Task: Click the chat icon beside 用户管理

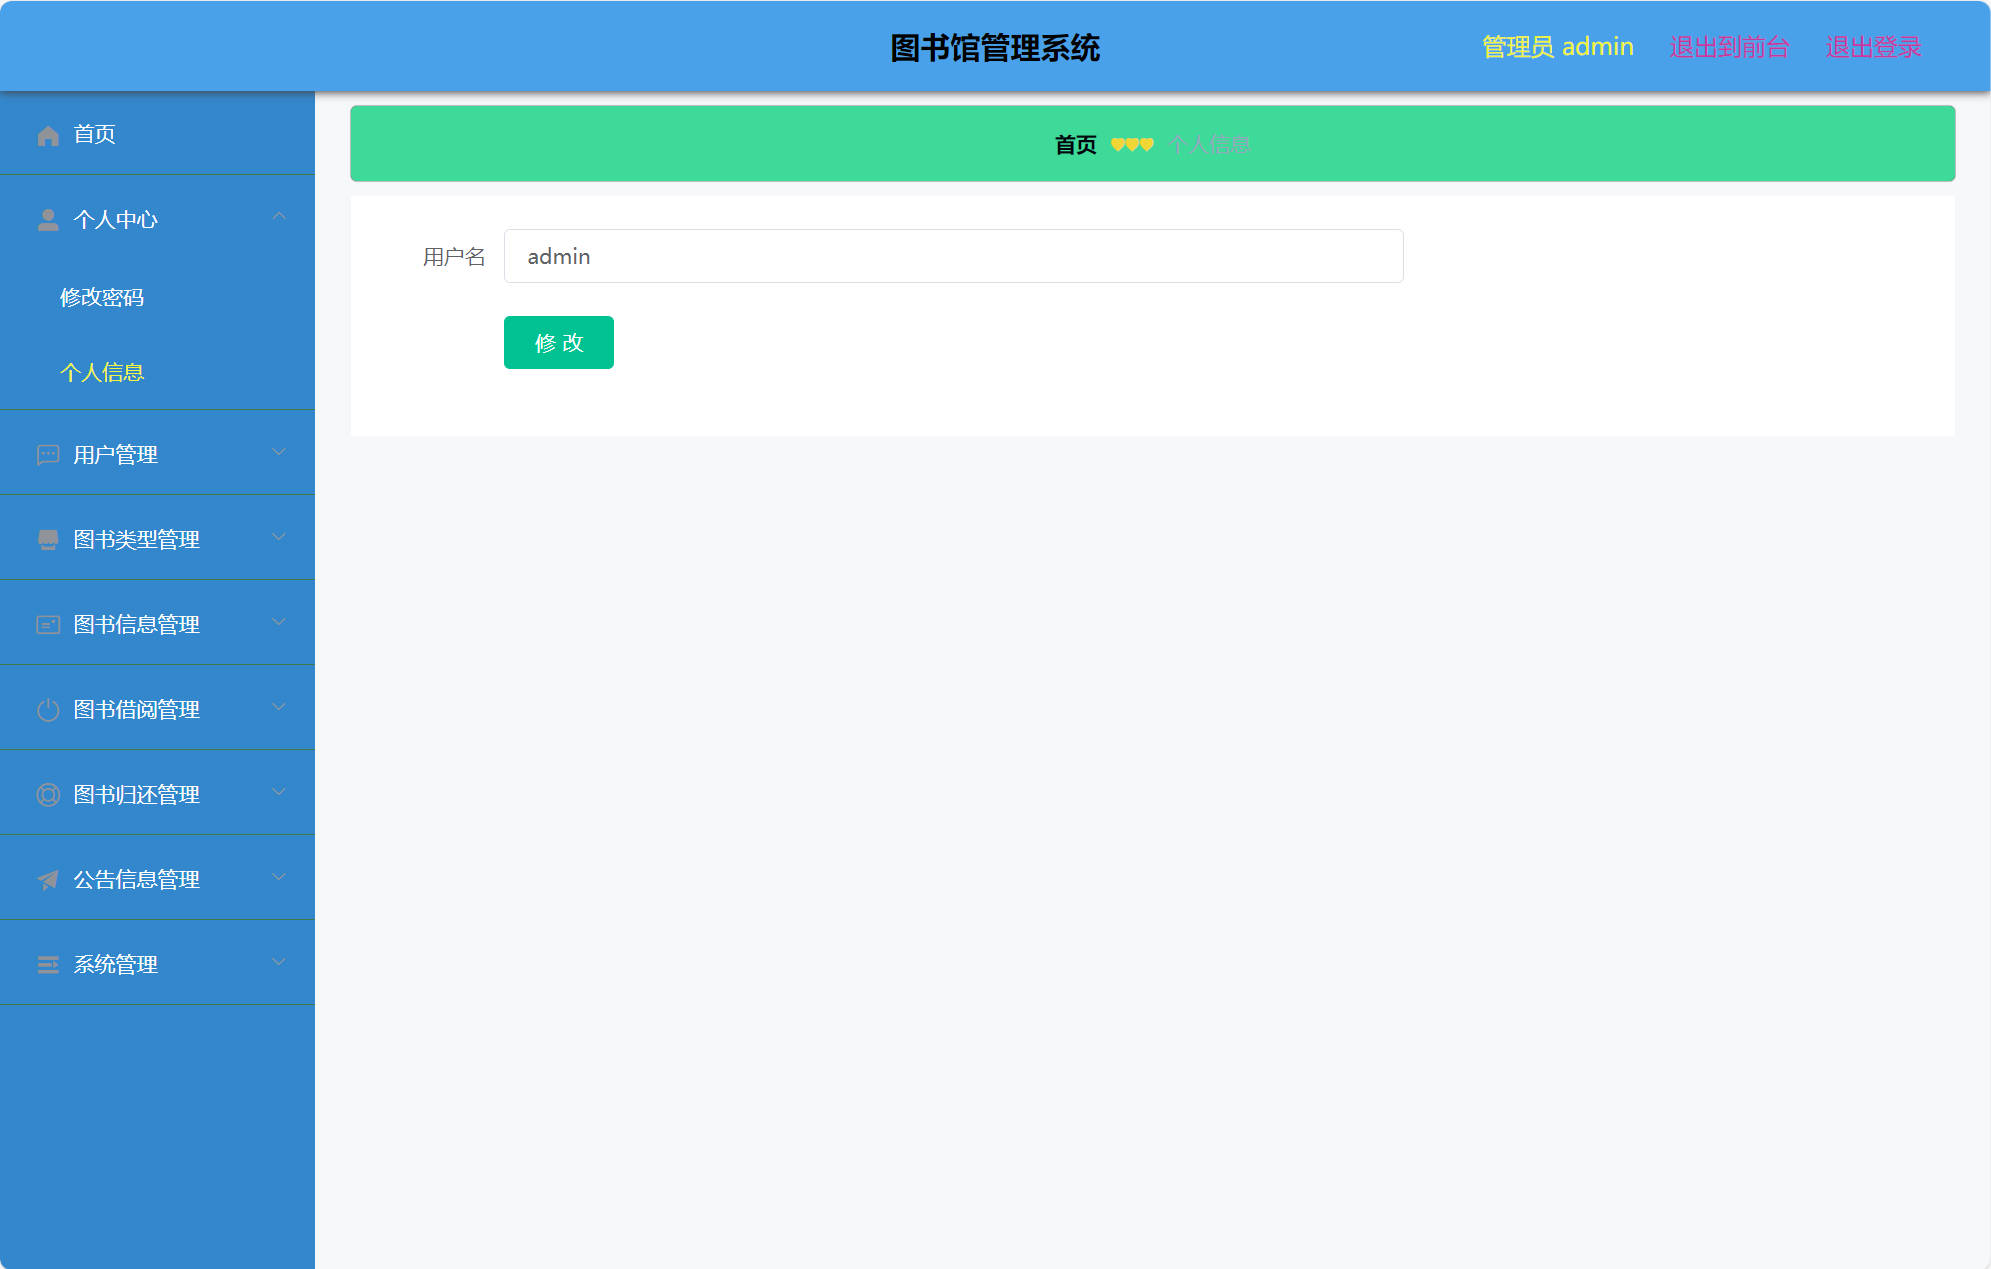Action: (x=47, y=456)
